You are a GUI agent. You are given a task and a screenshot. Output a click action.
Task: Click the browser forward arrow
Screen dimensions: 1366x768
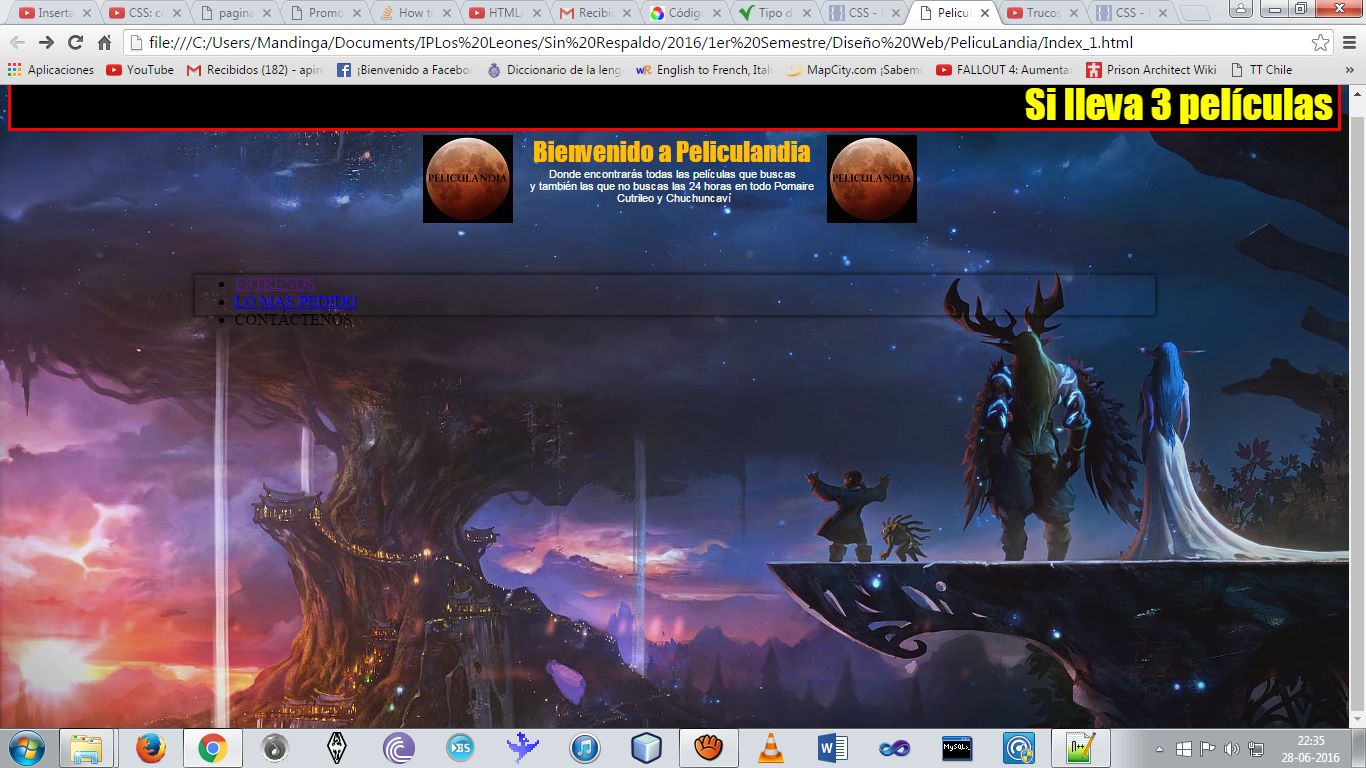click(46, 43)
